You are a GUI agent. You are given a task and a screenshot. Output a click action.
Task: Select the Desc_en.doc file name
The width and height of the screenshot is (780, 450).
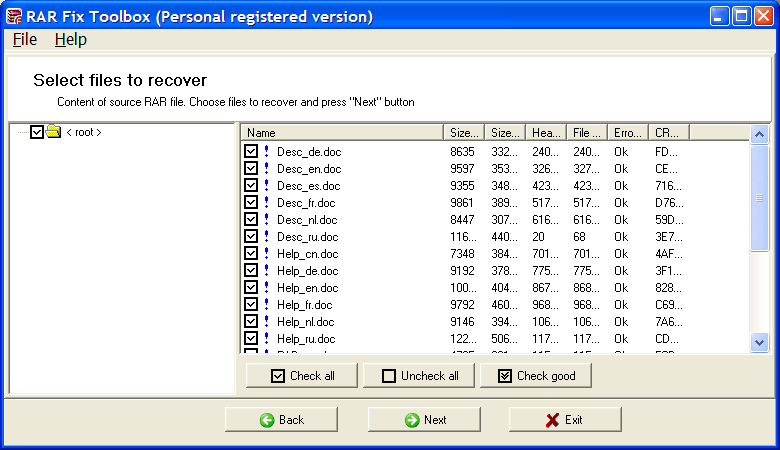pyautogui.click(x=309, y=169)
